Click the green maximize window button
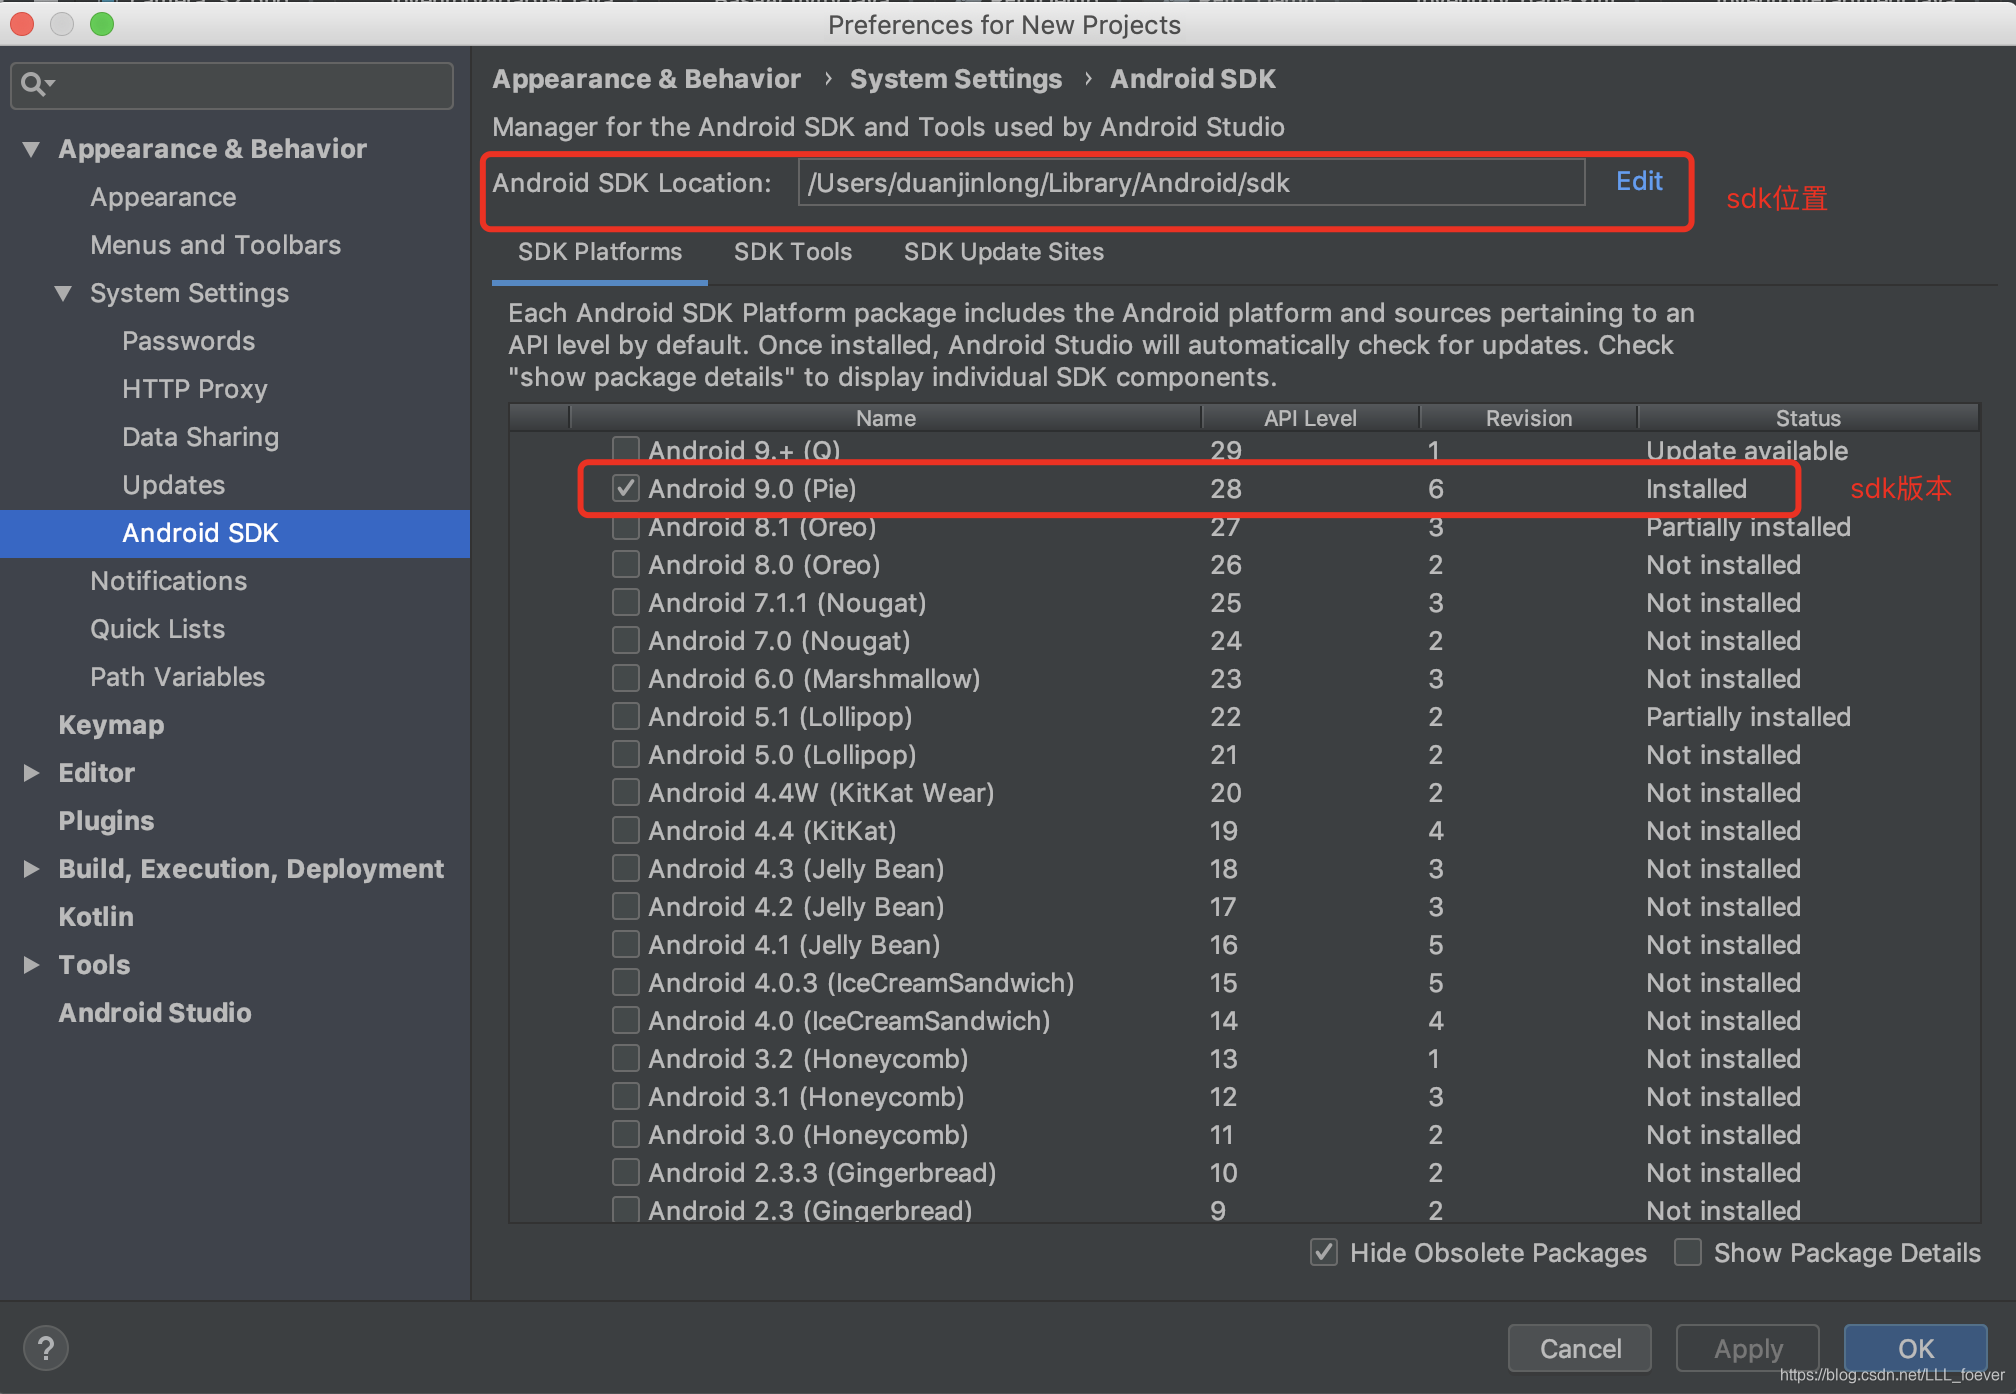 (102, 24)
